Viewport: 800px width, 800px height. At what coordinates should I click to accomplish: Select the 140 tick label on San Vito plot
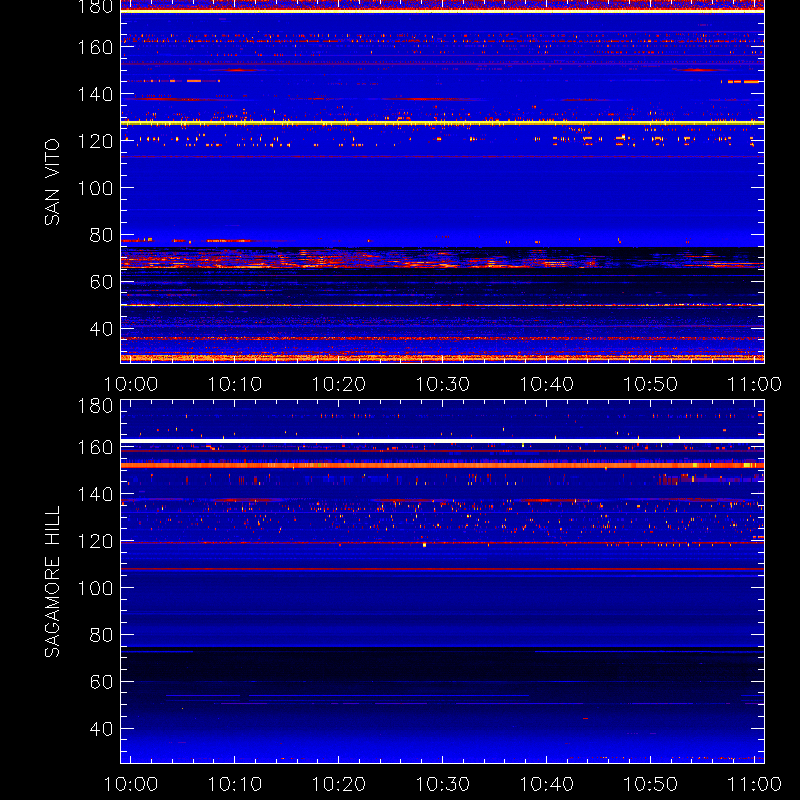pos(95,94)
